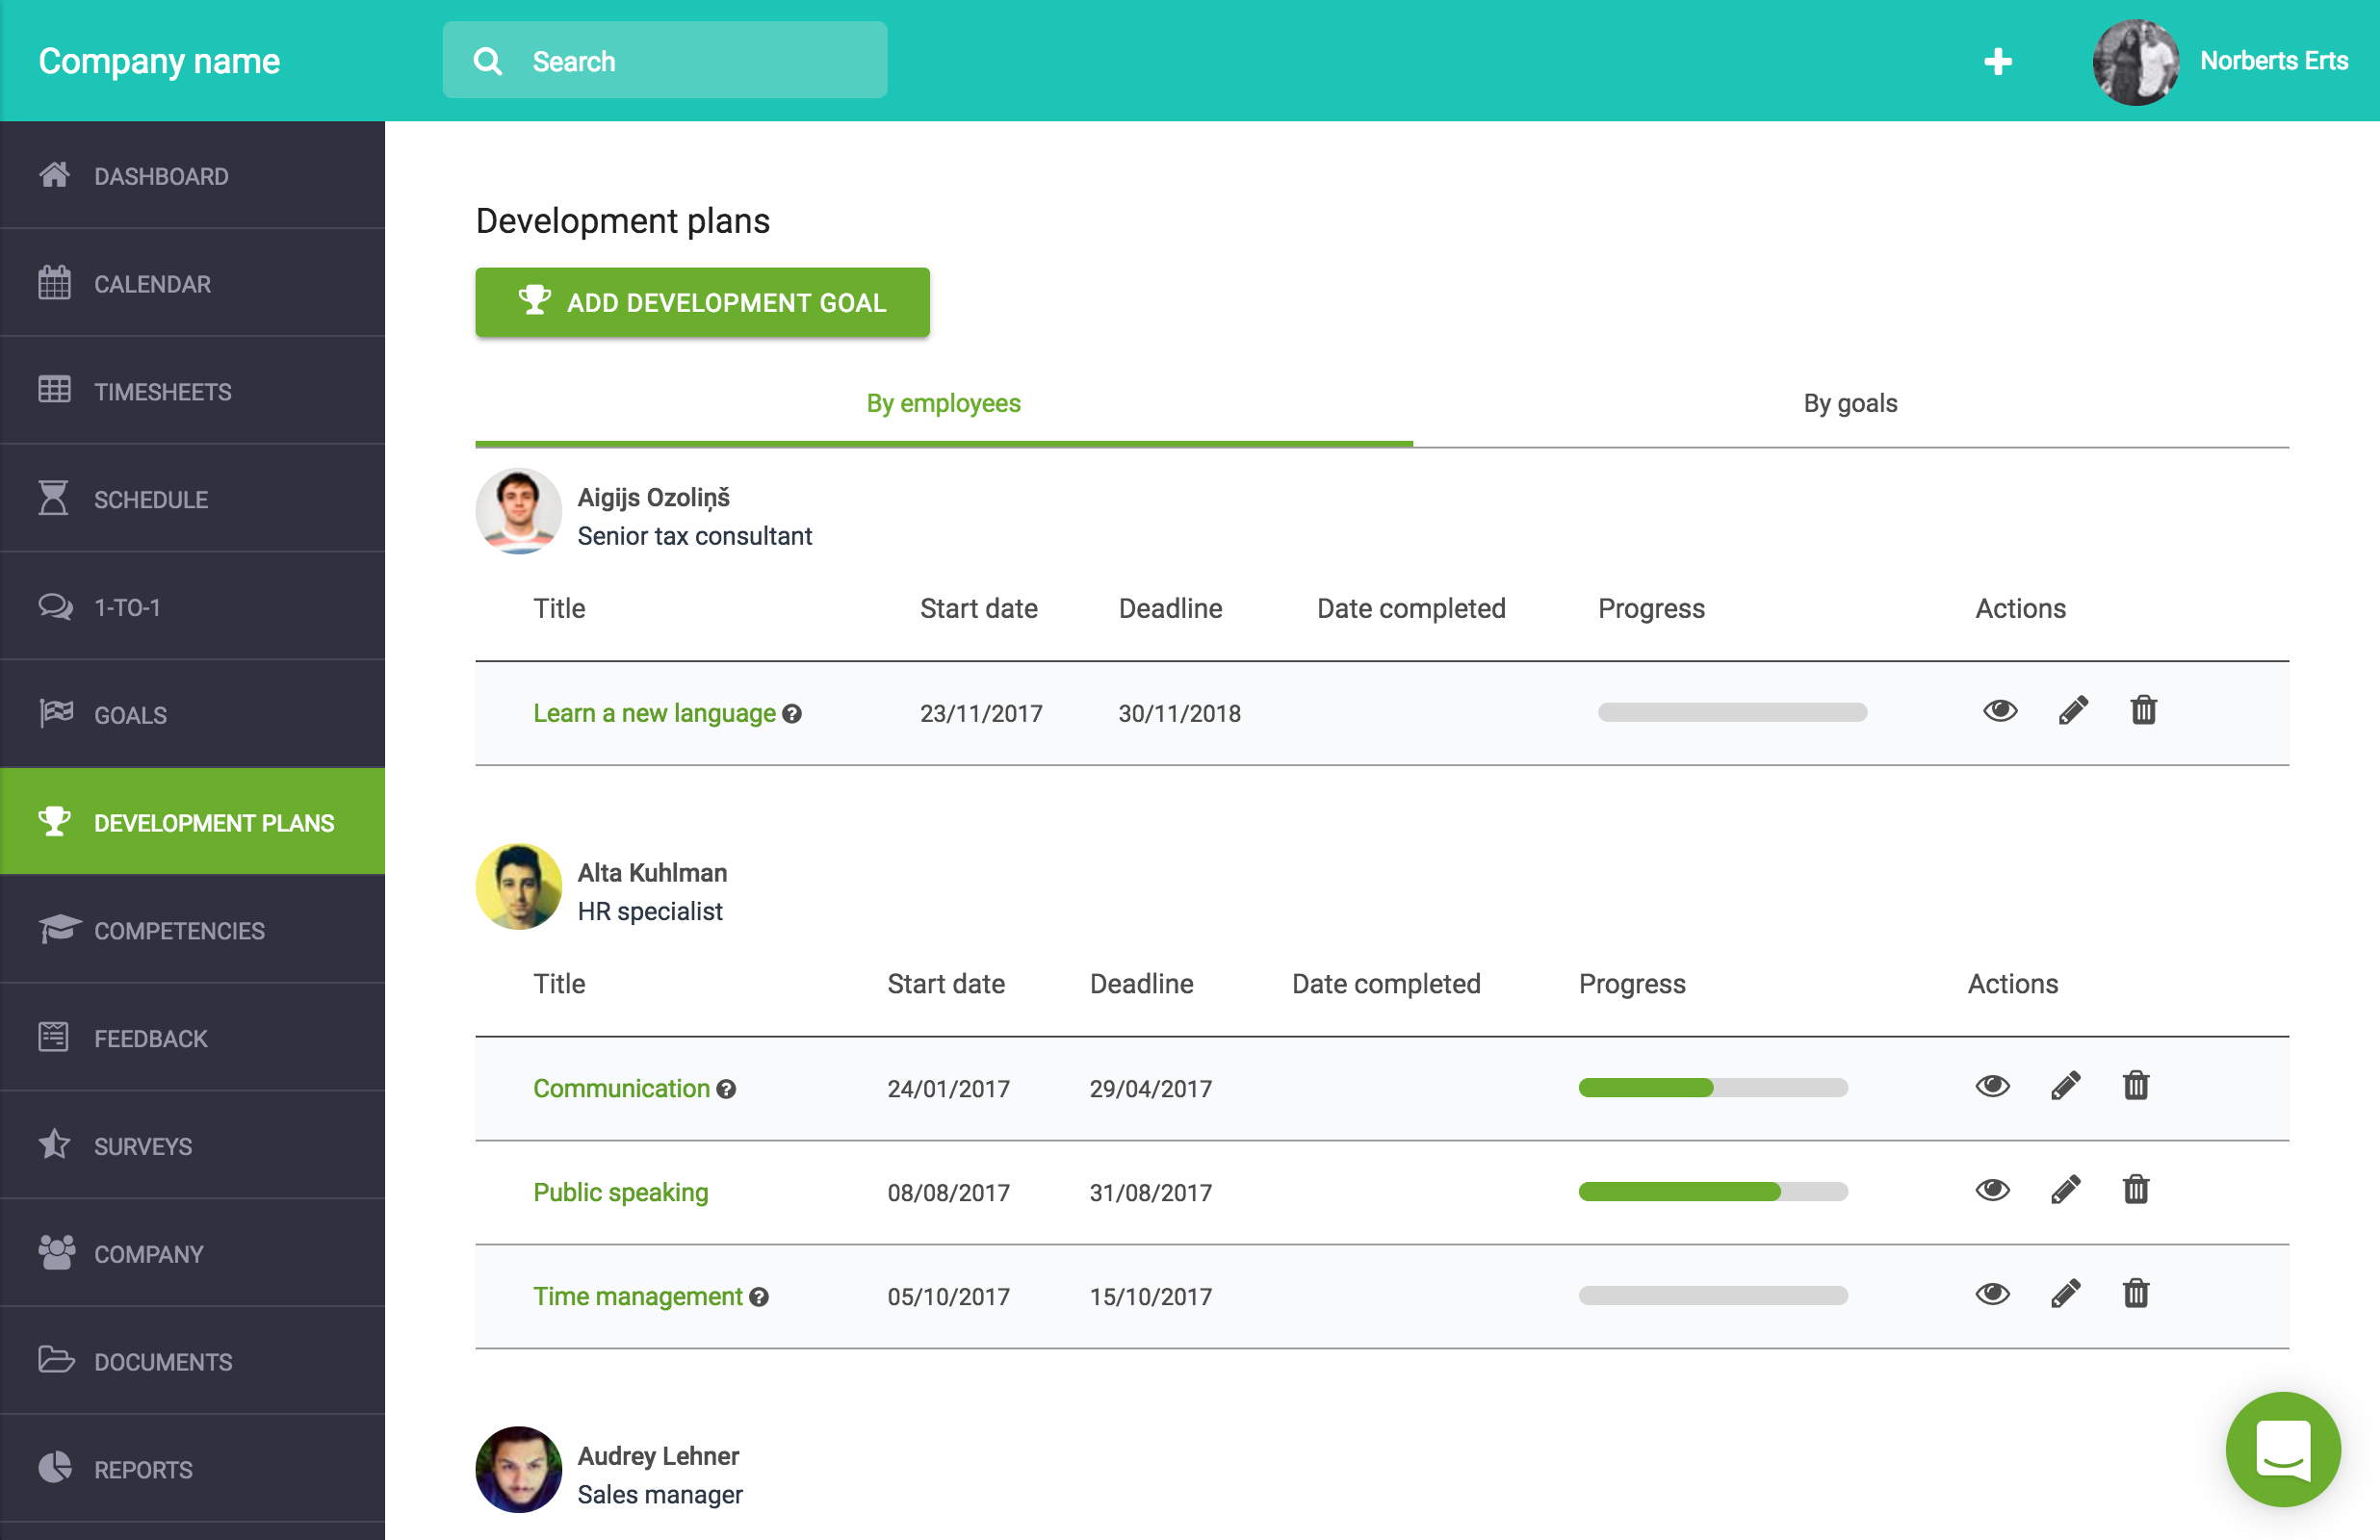The height and width of the screenshot is (1540, 2380).
Task: Click Add Development Goal button
Action: click(x=702, y=302)
